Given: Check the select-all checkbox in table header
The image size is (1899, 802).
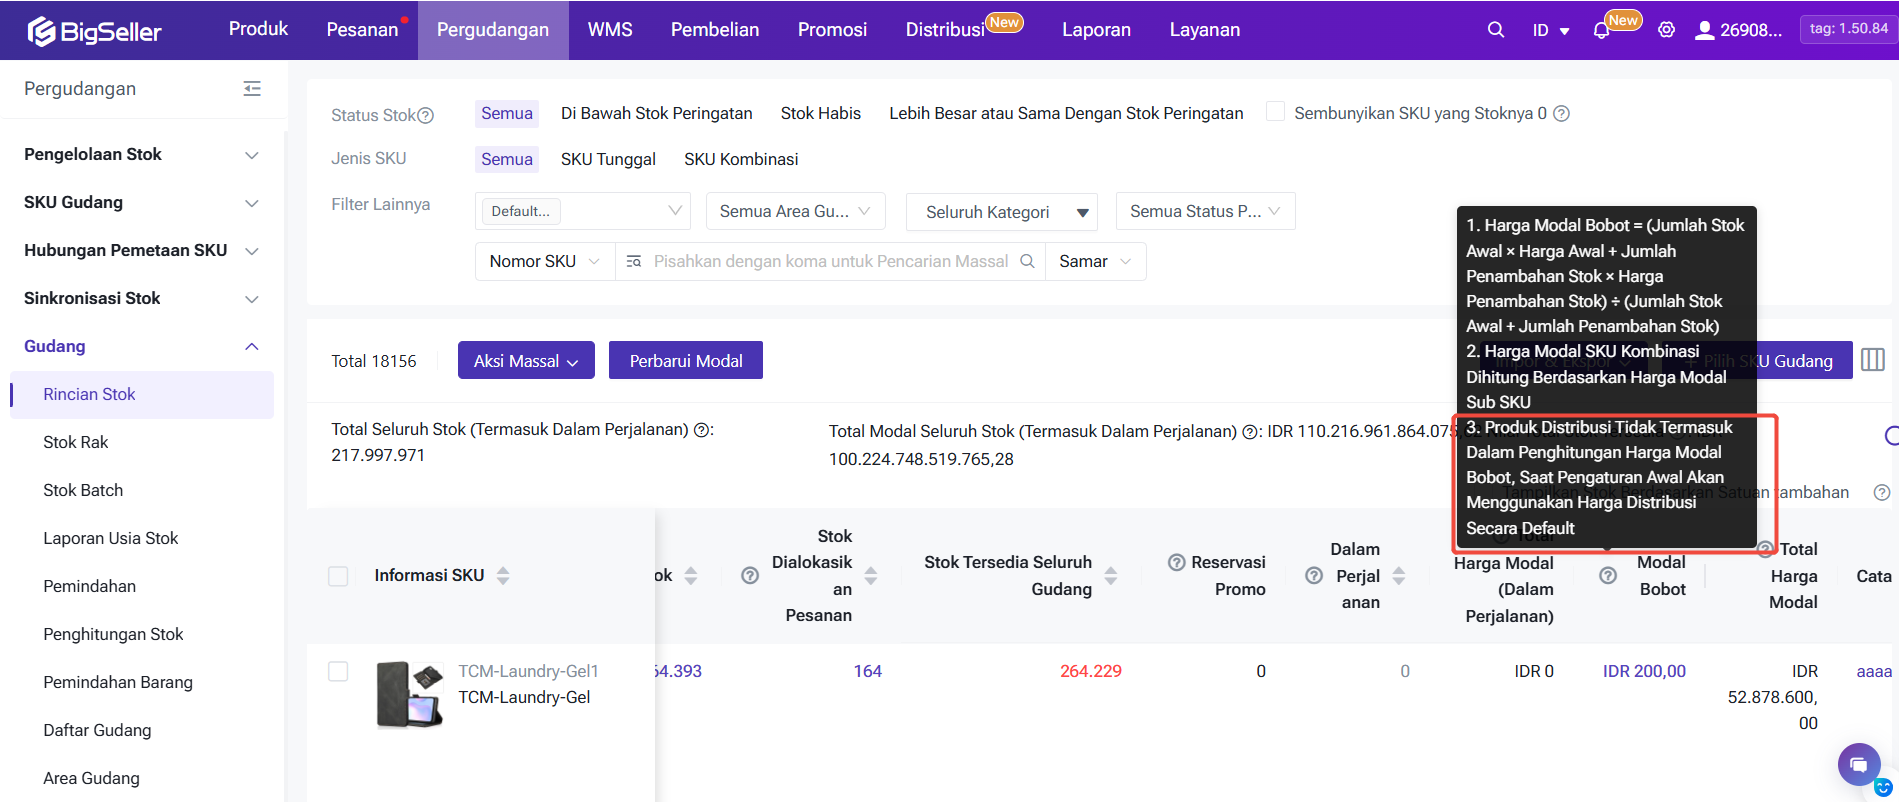Looking at the screenshot, I should click(338, 576).
